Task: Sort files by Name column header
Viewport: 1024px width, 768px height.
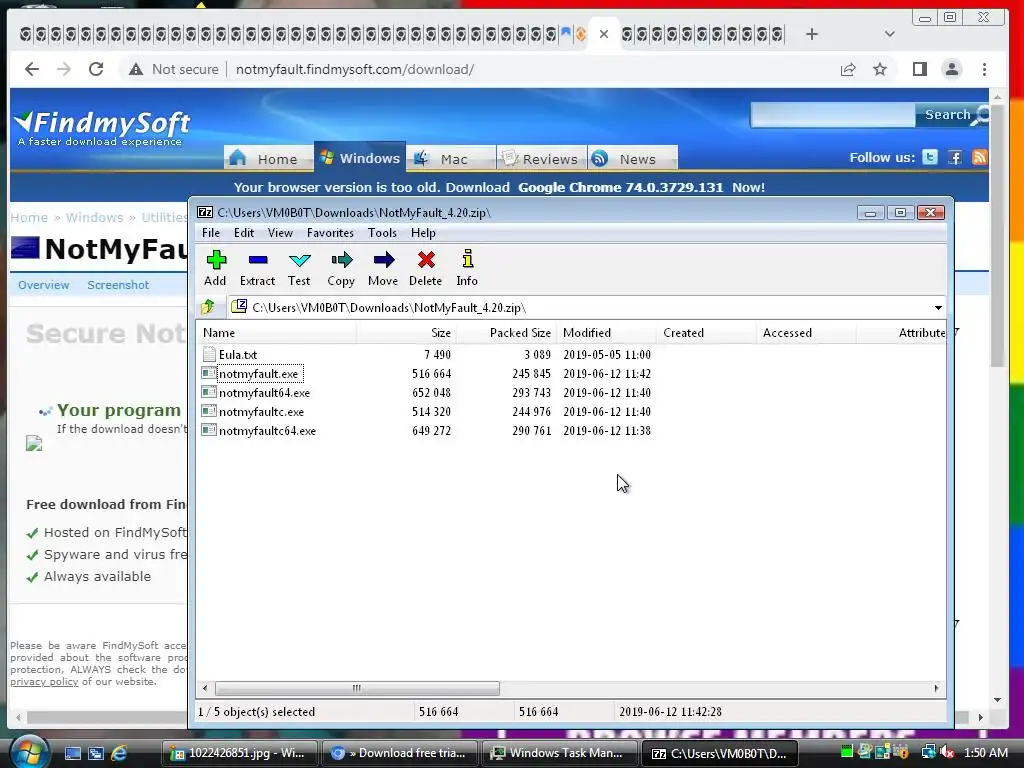Action: [x=277, y=333]
